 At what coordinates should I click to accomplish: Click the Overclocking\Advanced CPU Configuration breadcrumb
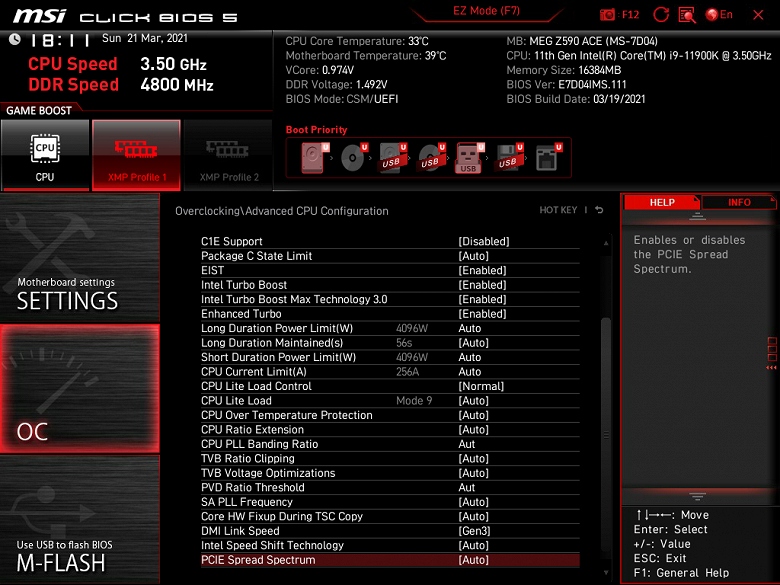(x=282, y=211)
